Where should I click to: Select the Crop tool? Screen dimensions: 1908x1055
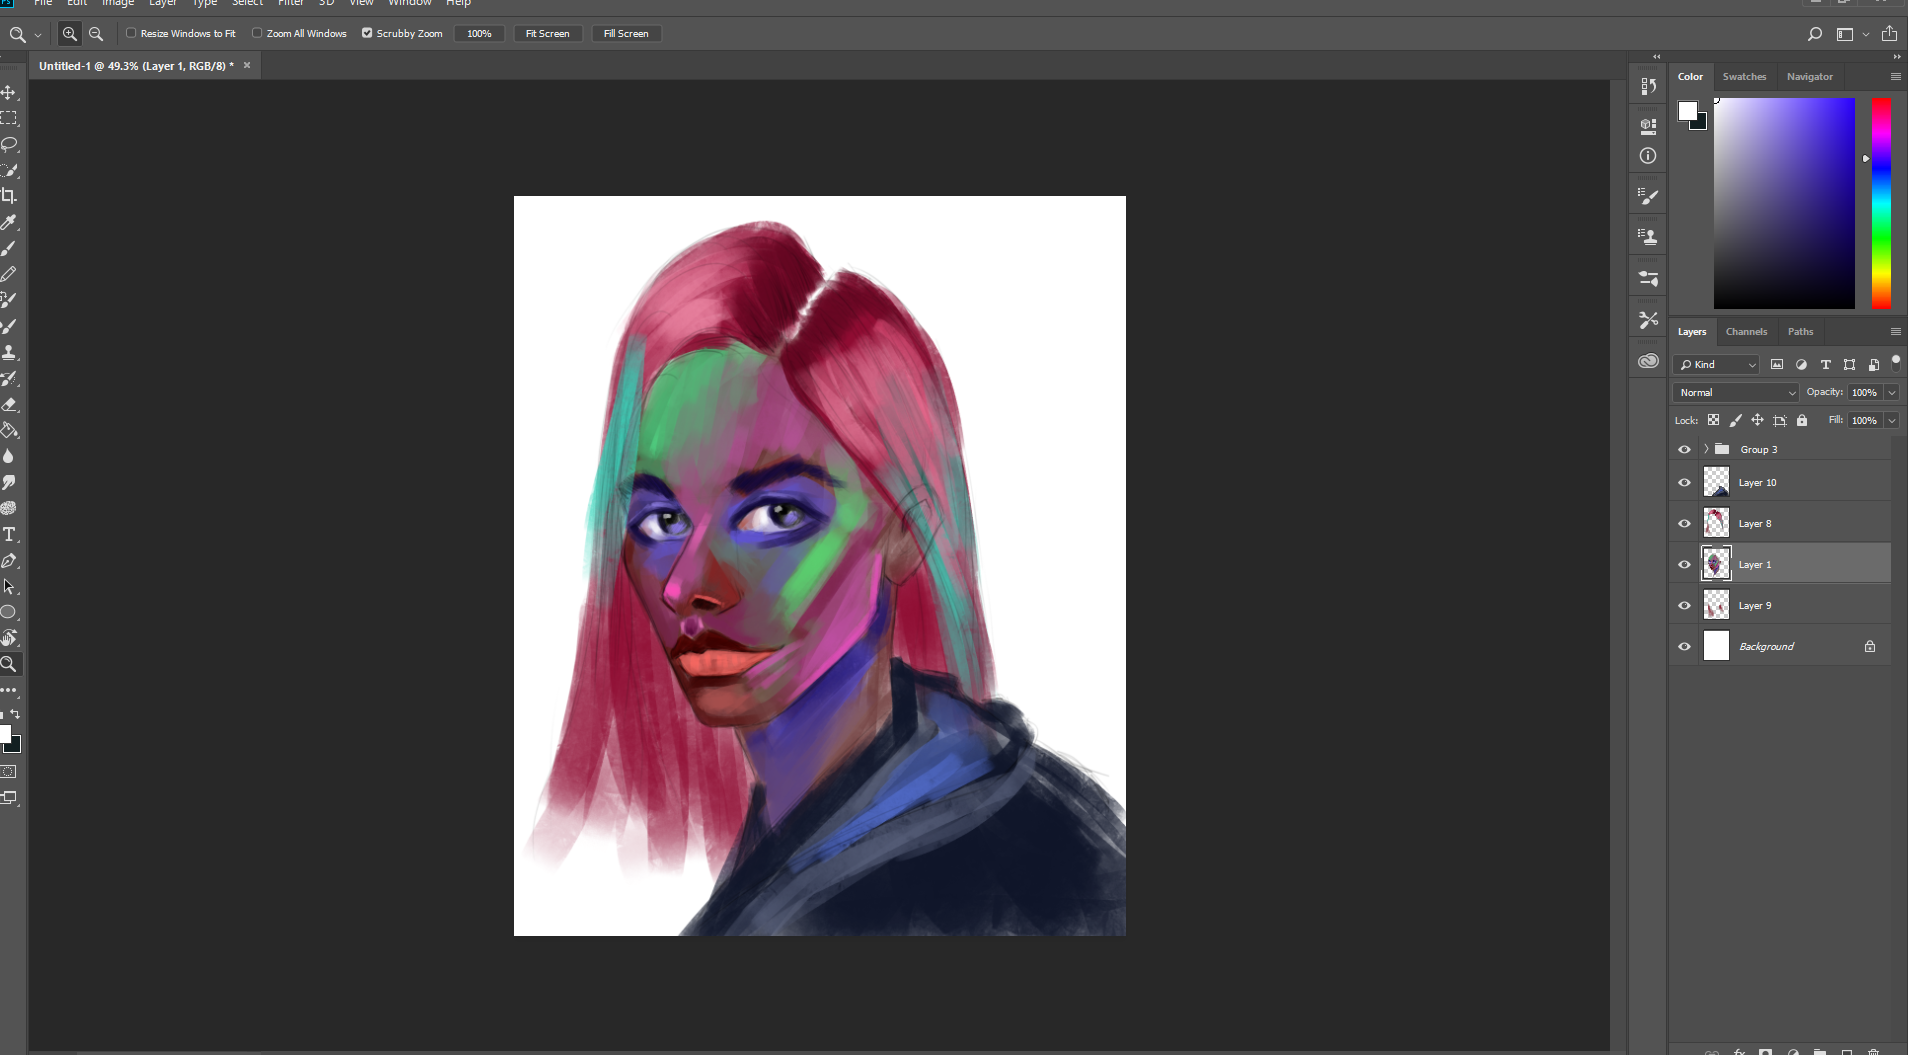[x=9, y=196]
